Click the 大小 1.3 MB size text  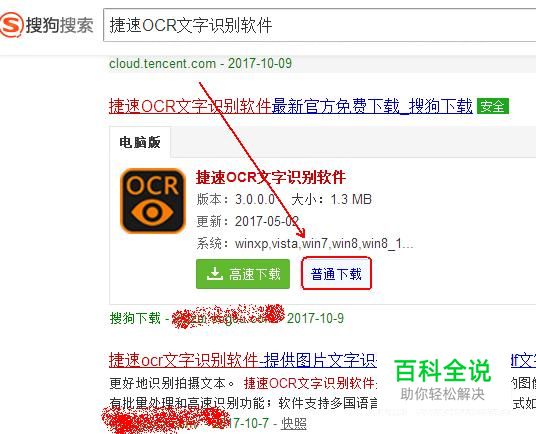pos(332,199)
